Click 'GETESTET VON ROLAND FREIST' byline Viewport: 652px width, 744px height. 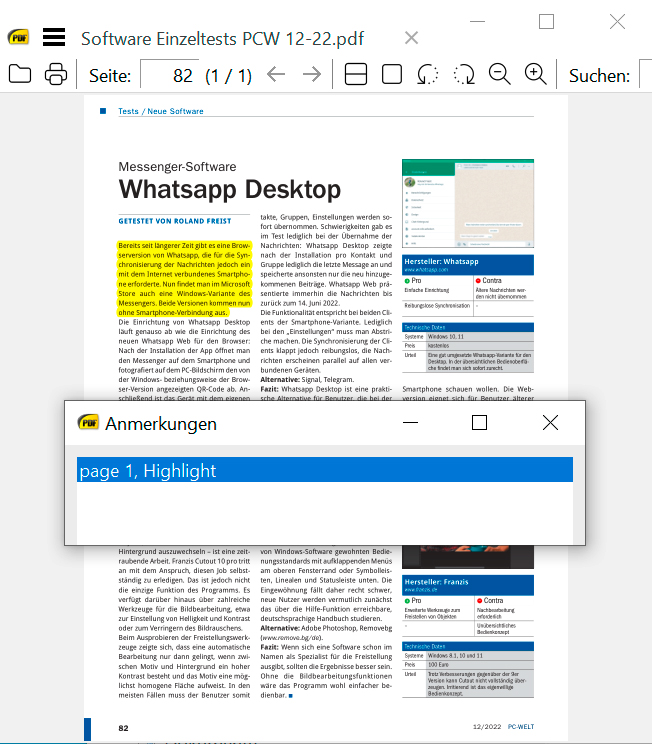pos(175,221)
